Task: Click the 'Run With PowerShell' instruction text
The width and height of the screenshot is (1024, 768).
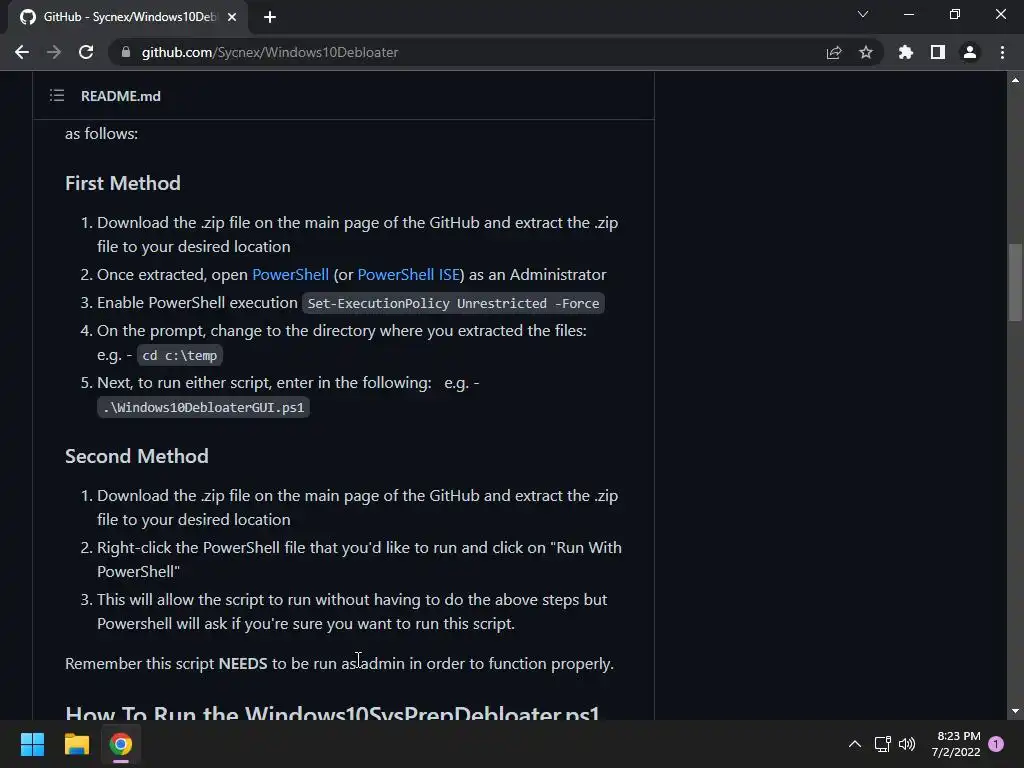Action: pyautogui.click(x=359, y=560)
